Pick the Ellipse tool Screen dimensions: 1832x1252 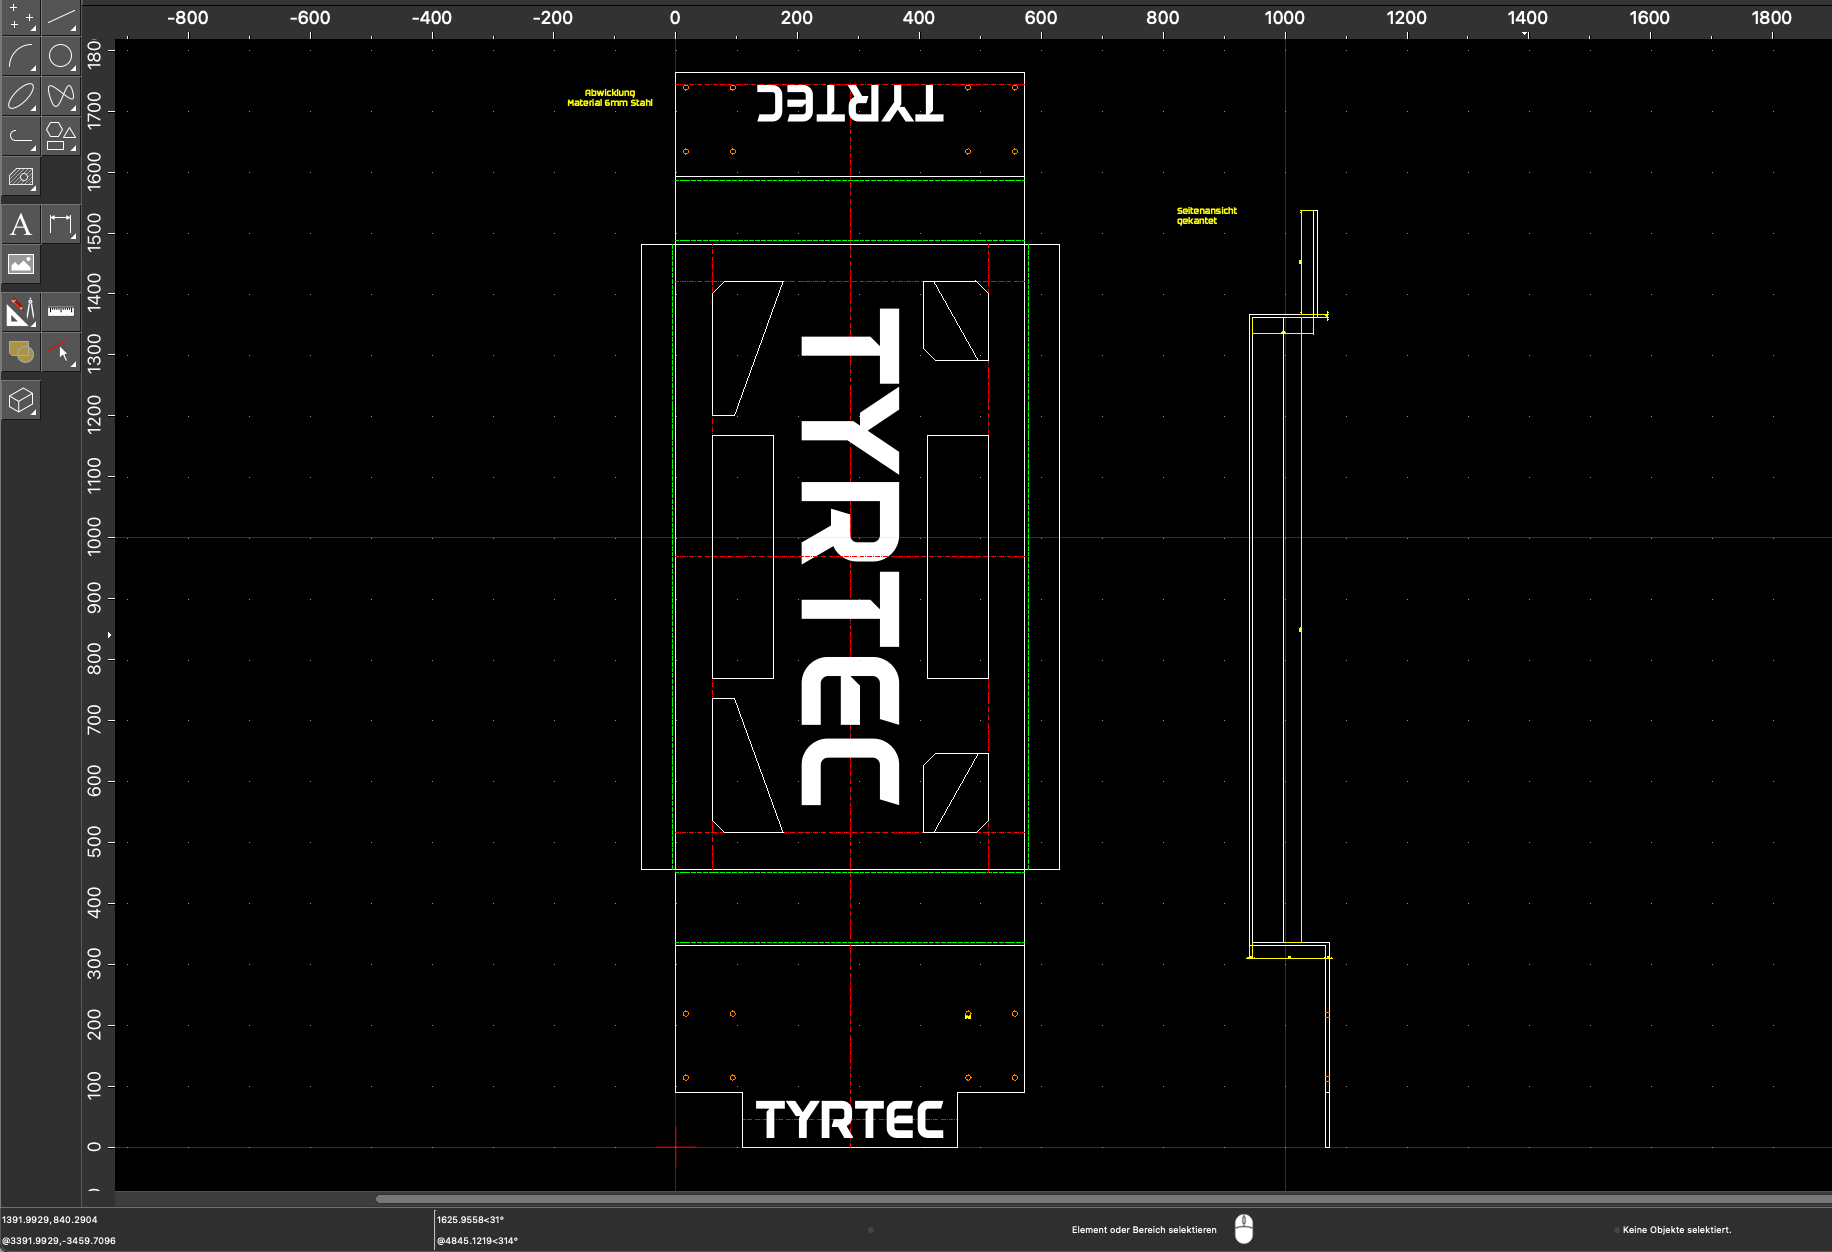[x=20, y=96]
